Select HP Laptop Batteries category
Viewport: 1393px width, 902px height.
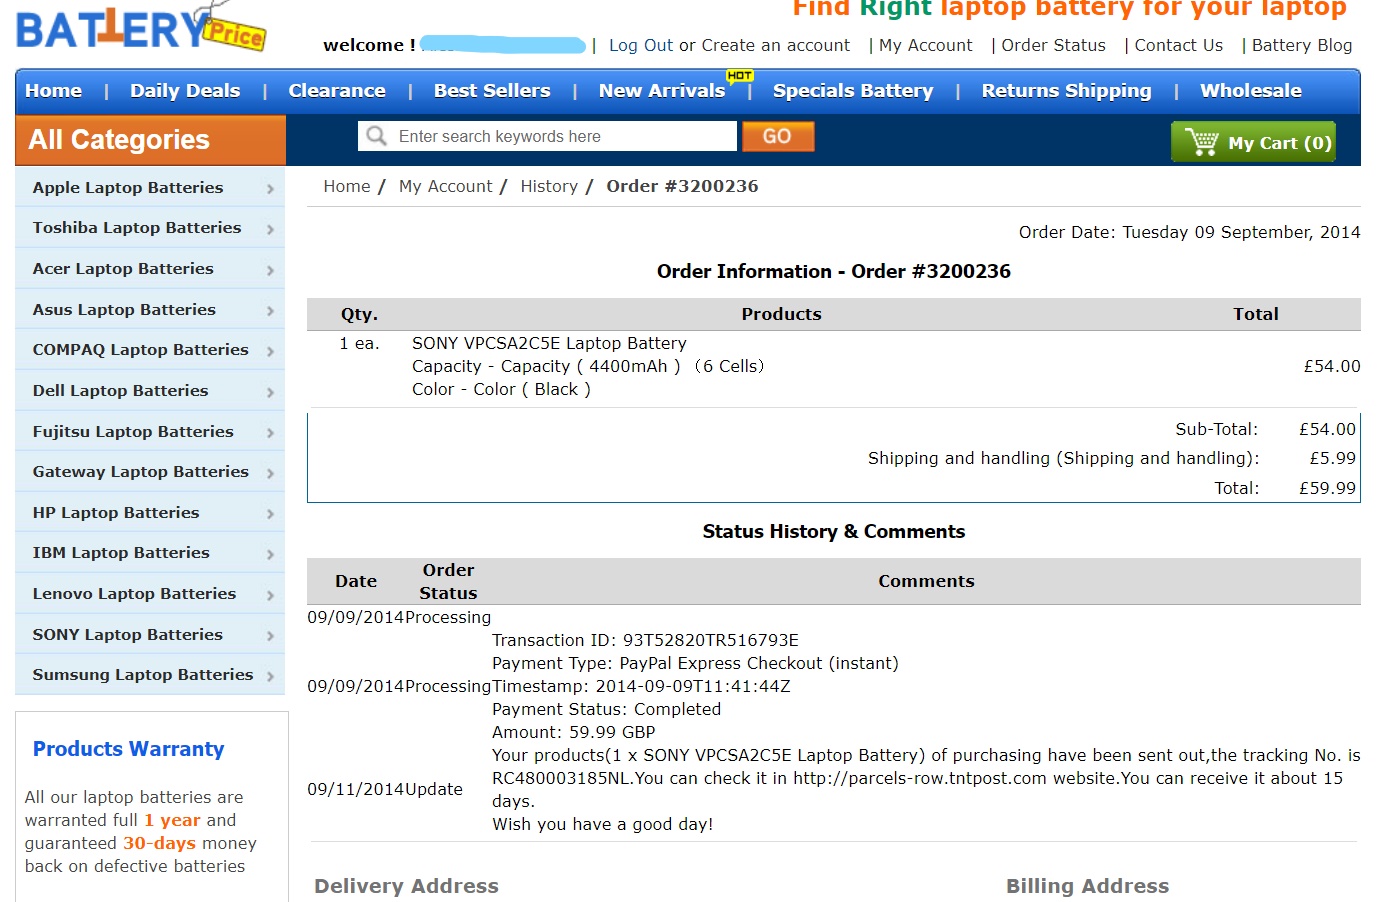pyautogui.click(x=116, y=513)
